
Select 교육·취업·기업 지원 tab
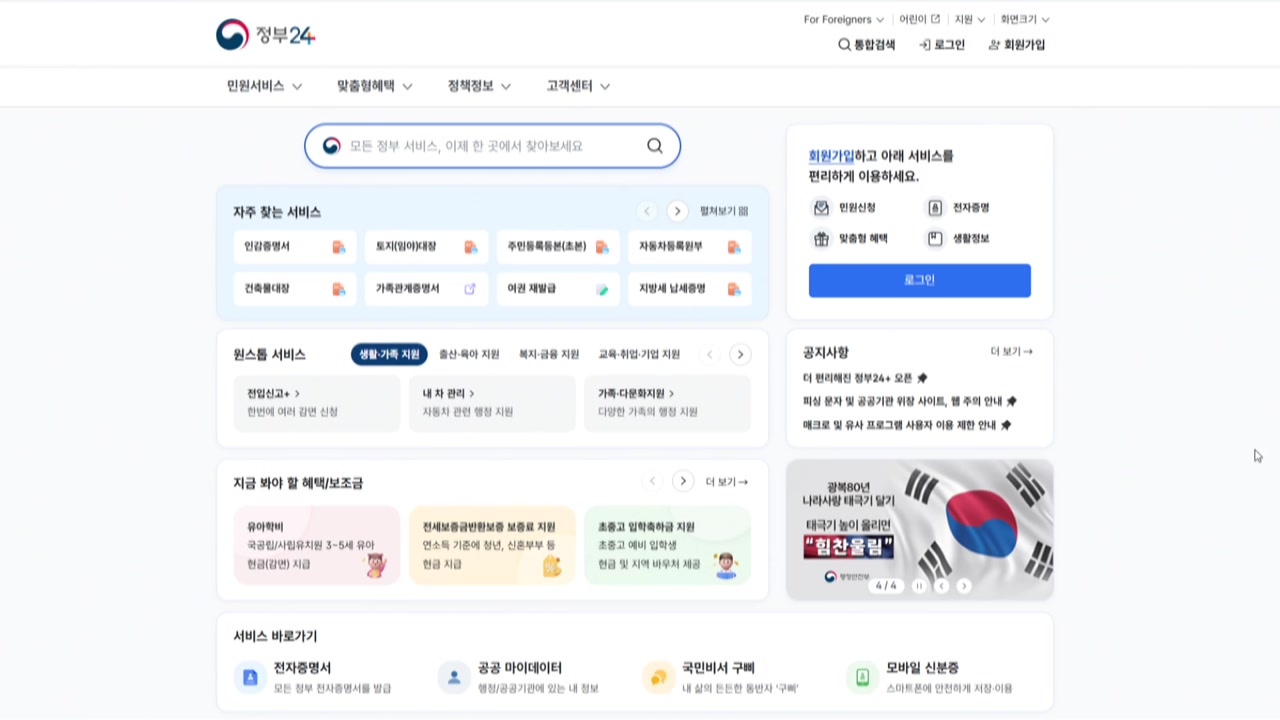tap(639, 354)
